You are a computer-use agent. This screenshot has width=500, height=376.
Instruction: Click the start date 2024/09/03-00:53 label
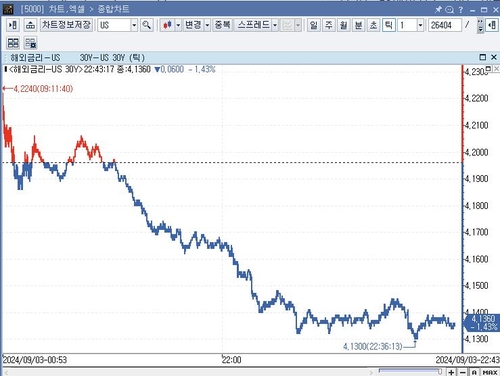(35, 360)
